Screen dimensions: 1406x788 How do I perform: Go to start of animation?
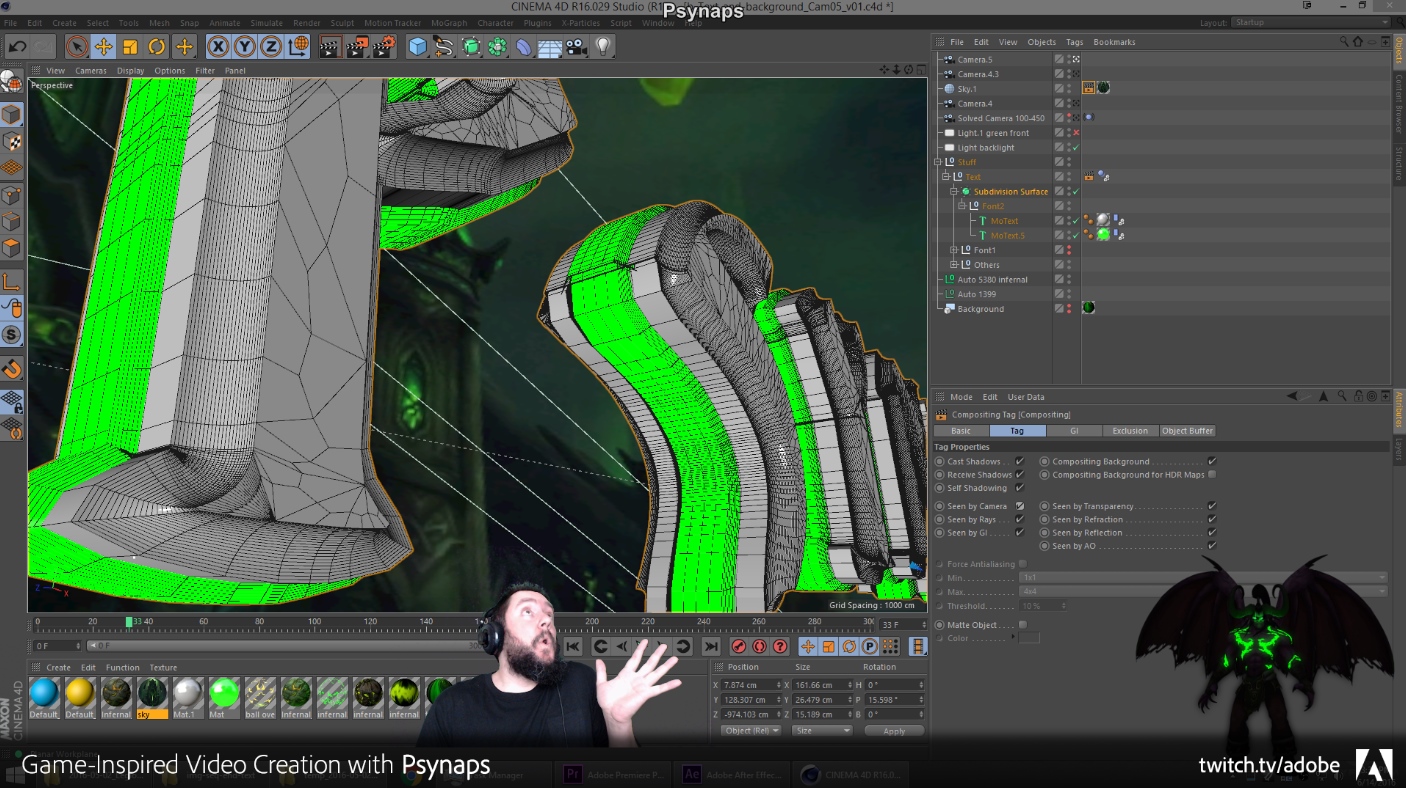(x=573, y=647)
